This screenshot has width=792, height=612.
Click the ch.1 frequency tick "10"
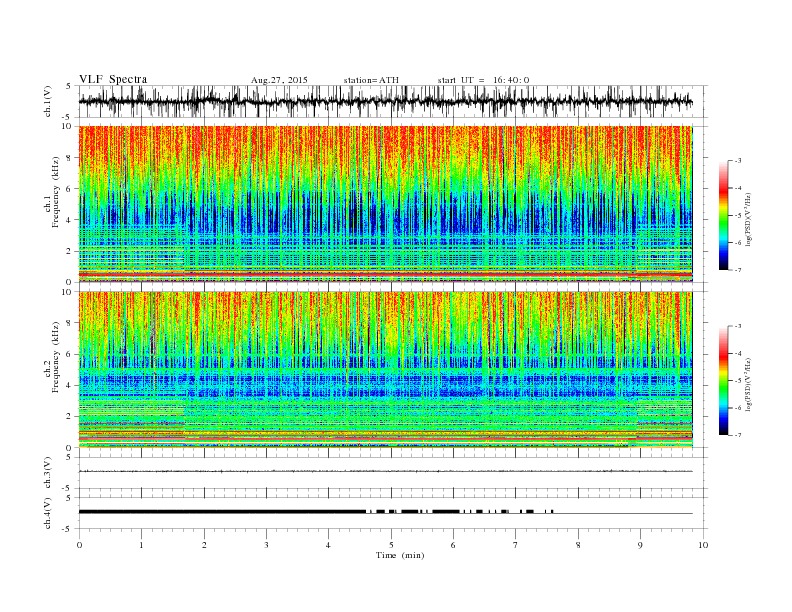click(67, 126)
